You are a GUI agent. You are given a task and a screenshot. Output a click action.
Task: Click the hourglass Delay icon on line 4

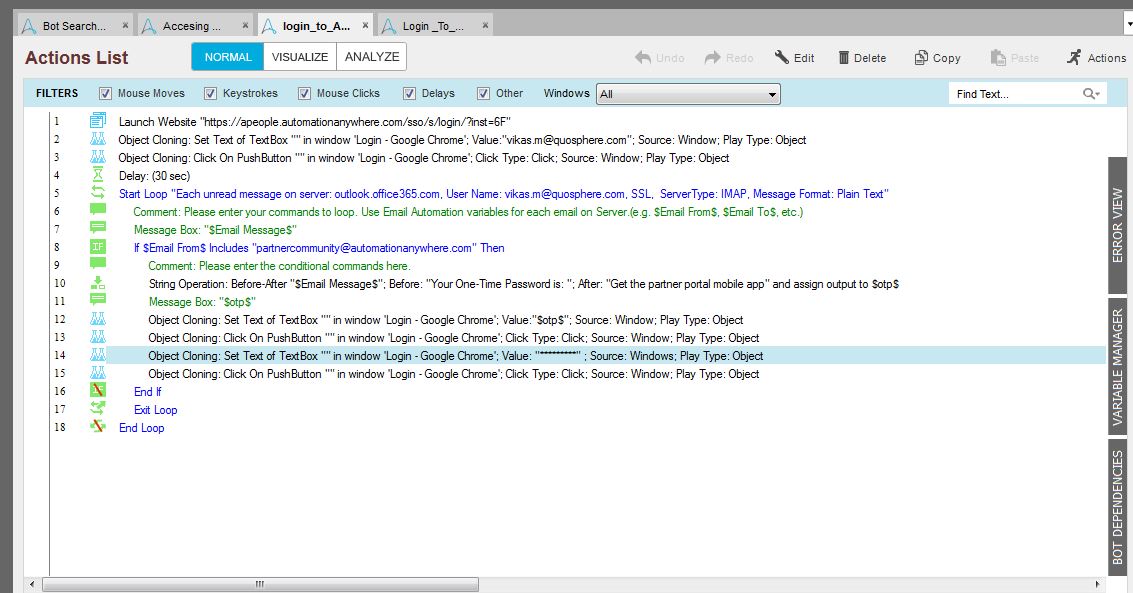coord(98,175)
